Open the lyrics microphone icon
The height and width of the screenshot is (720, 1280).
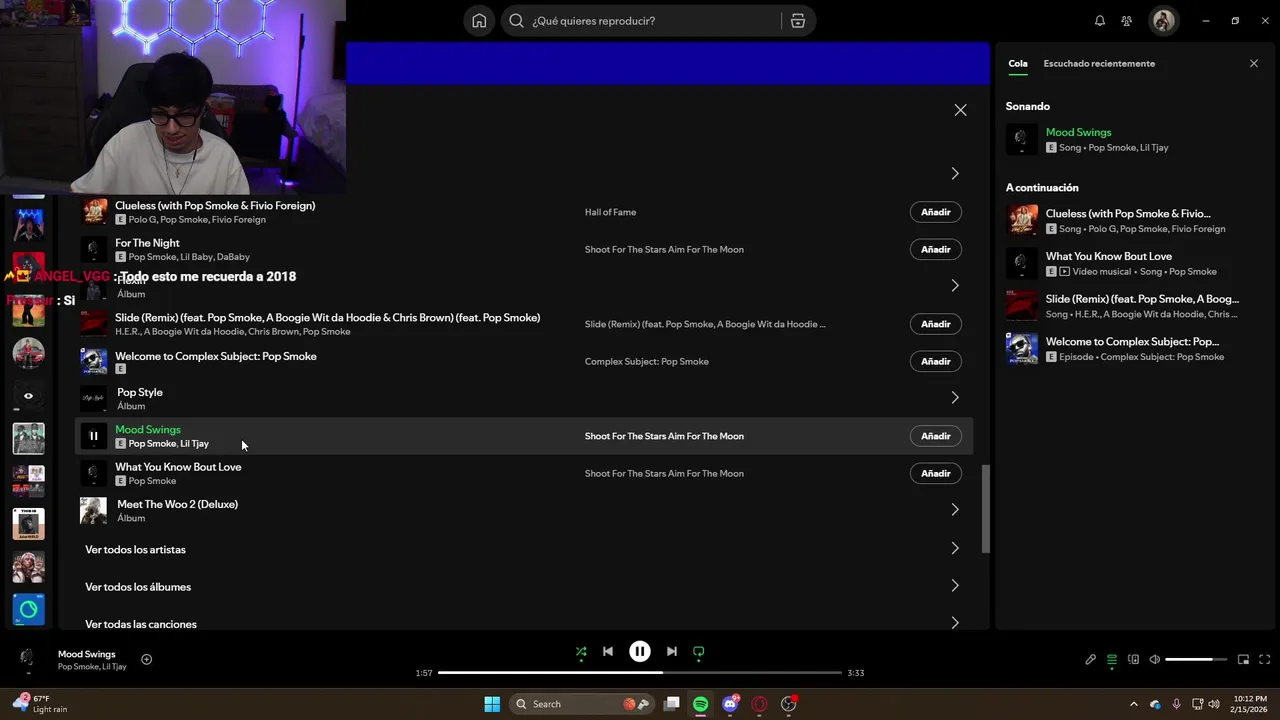click(1091, 660)
